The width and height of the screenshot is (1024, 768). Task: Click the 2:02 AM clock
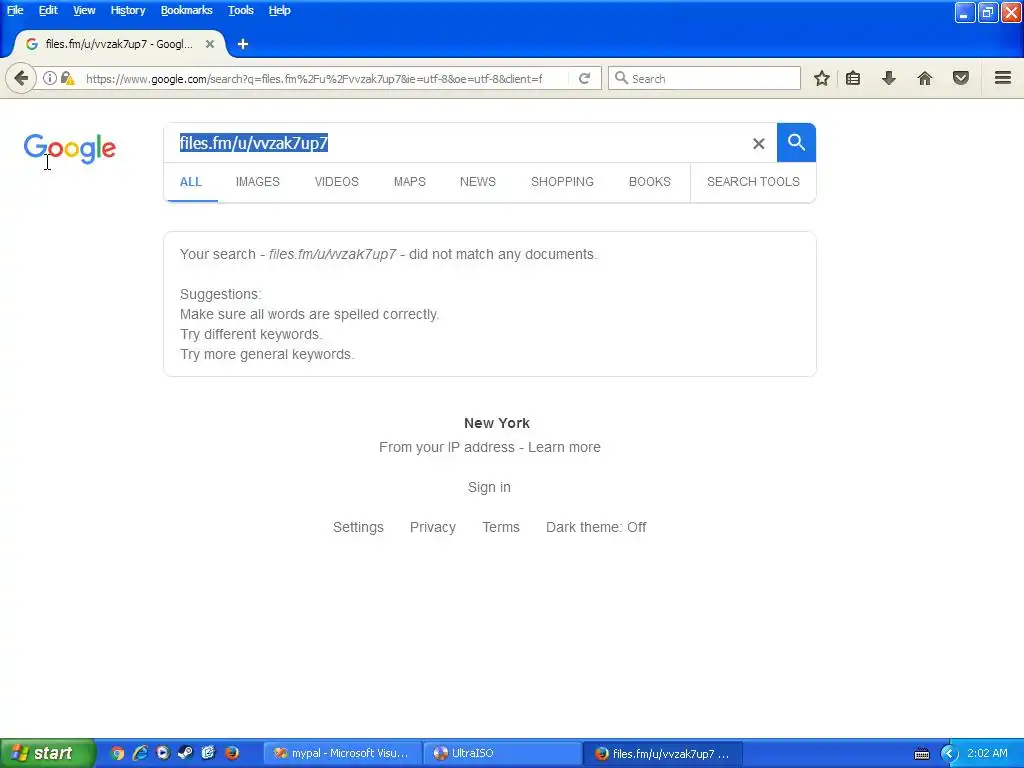coord(987,753)
